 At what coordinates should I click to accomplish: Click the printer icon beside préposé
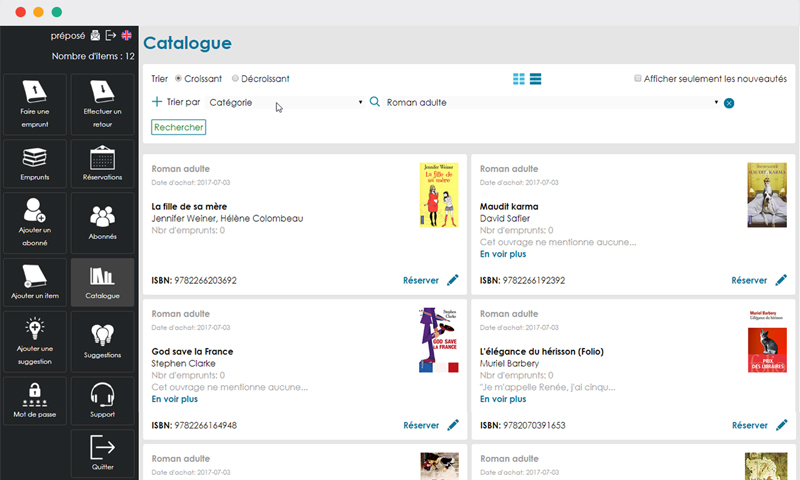[x=95, y=35]
